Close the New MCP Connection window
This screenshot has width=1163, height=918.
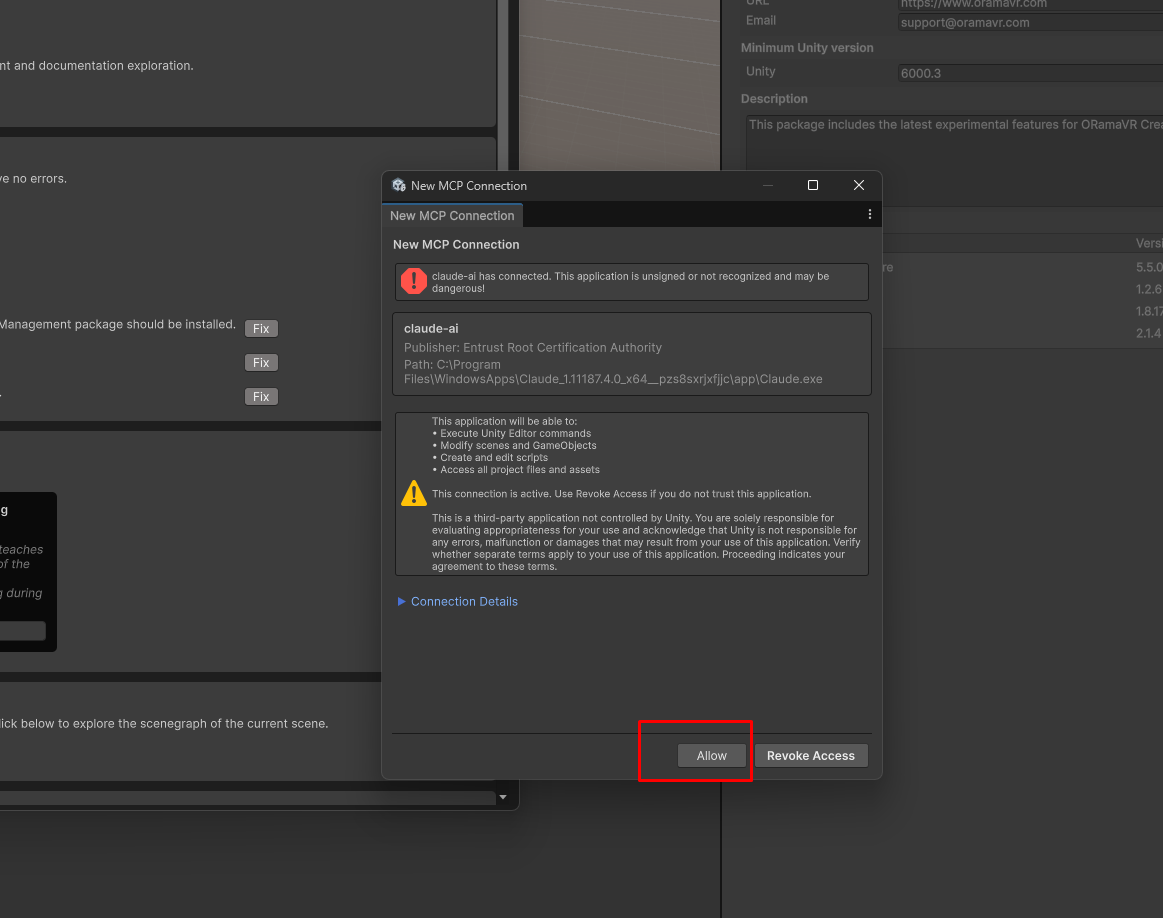[x=858, y=185]
